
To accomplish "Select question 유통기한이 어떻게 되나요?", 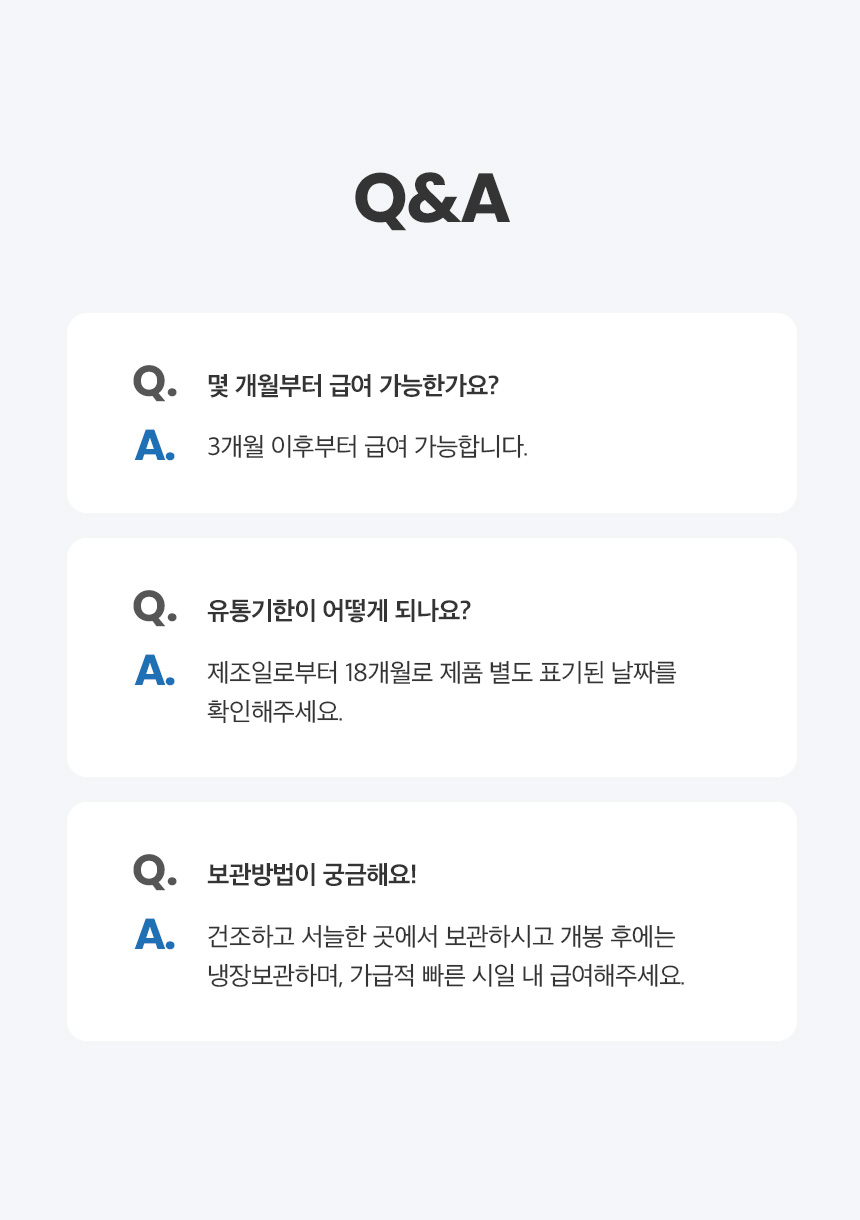I will (x=338, y=611).
